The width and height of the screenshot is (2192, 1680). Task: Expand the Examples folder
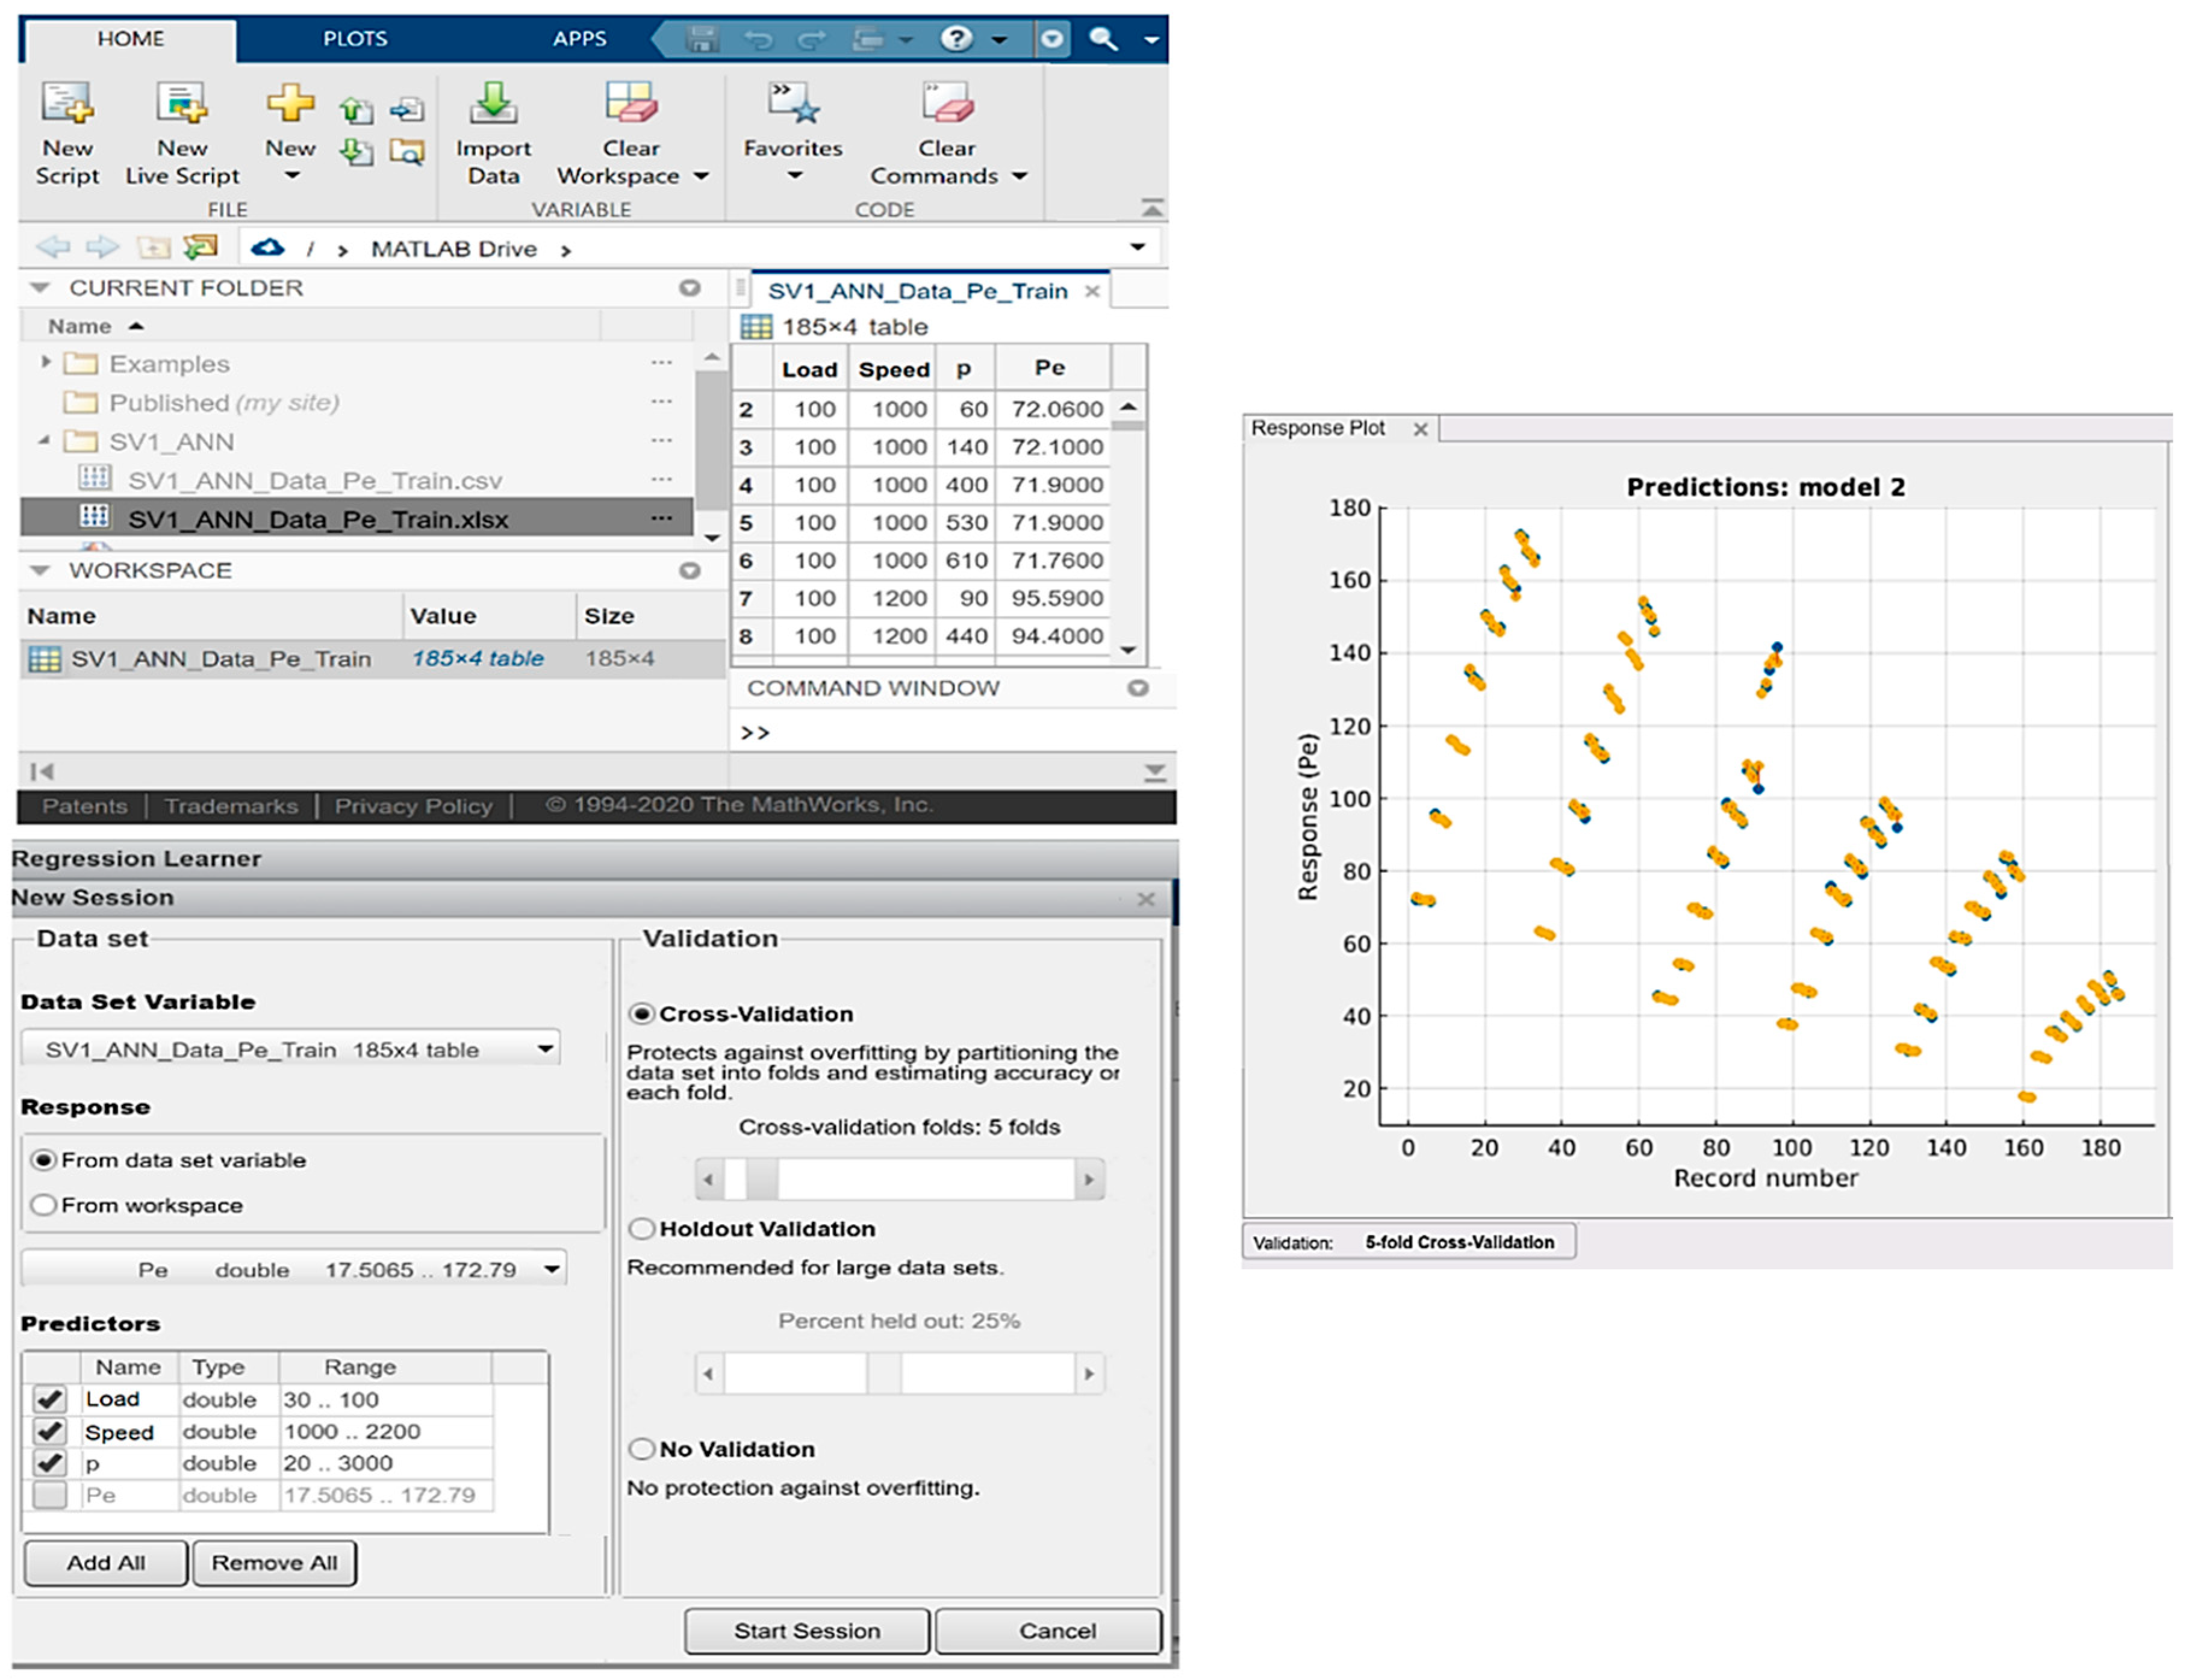coord(46,362)
